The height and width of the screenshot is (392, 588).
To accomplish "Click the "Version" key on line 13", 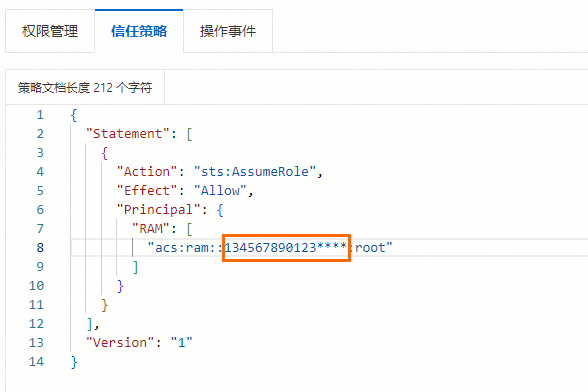I will point(120,342).
